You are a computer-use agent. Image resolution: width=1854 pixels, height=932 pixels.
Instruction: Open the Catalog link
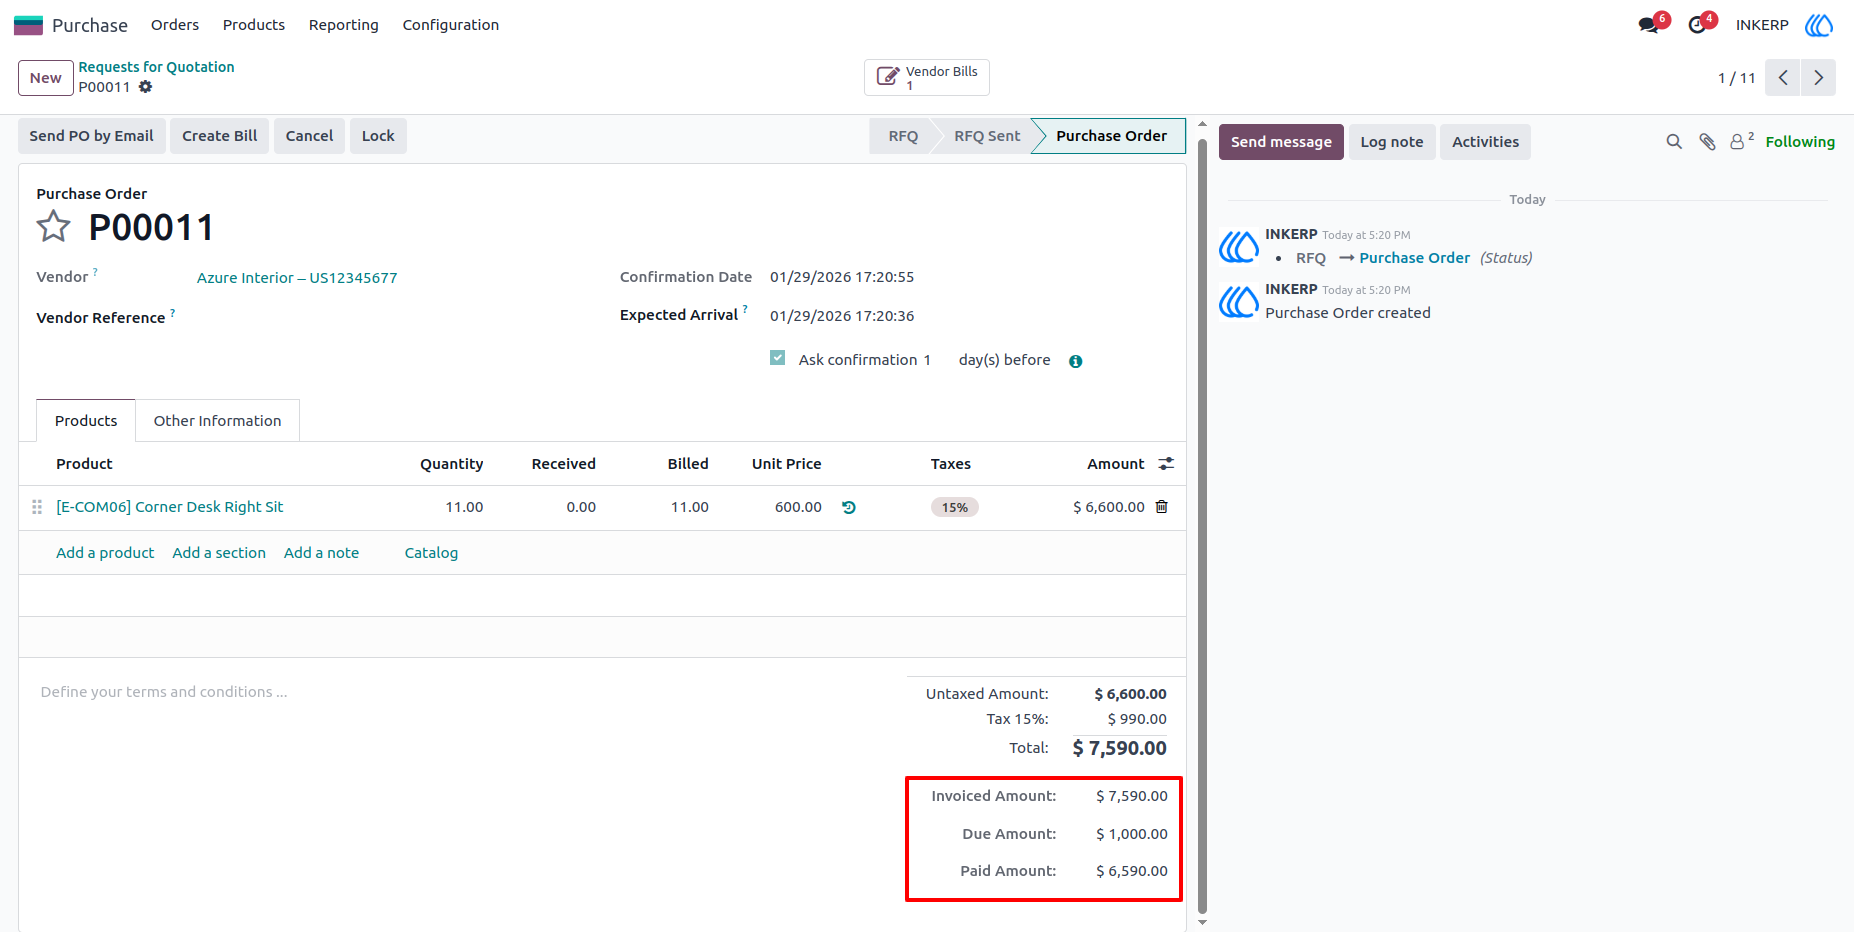(431, 553)
